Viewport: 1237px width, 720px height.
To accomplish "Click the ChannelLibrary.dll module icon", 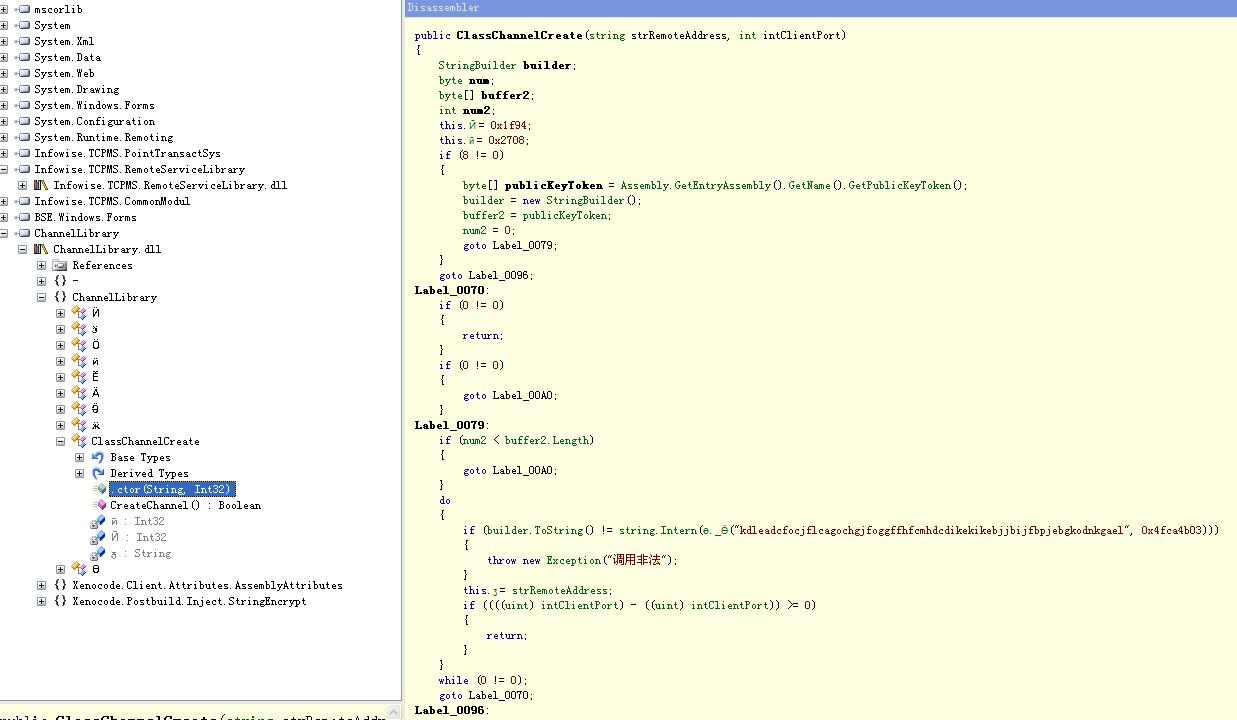I will (x=41, y=249).
